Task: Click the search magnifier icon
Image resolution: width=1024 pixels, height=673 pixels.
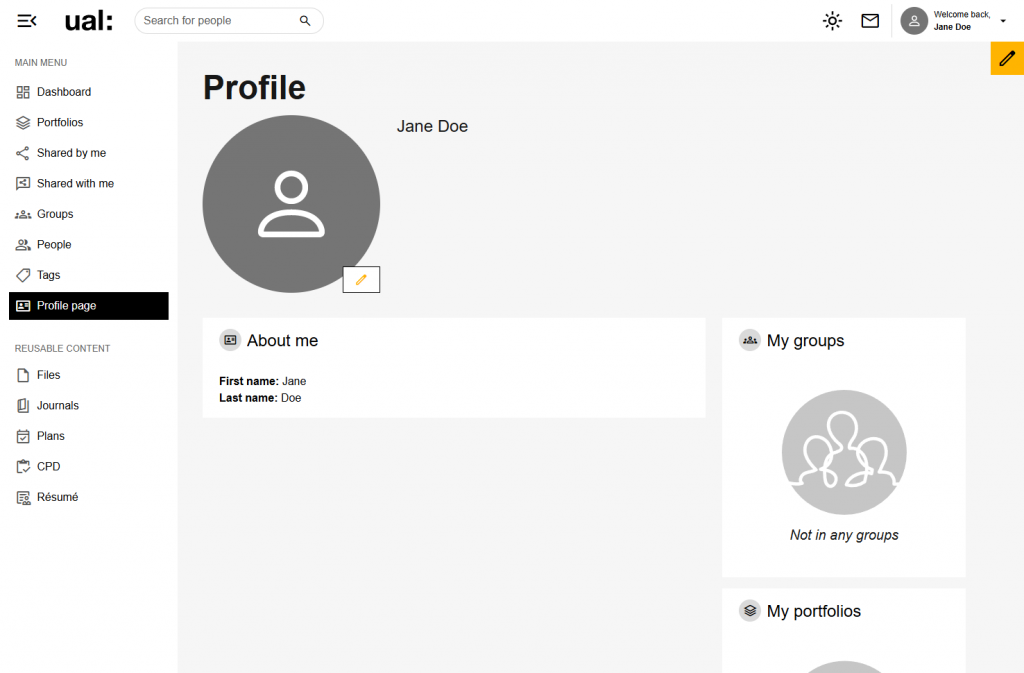Action: 305,21
